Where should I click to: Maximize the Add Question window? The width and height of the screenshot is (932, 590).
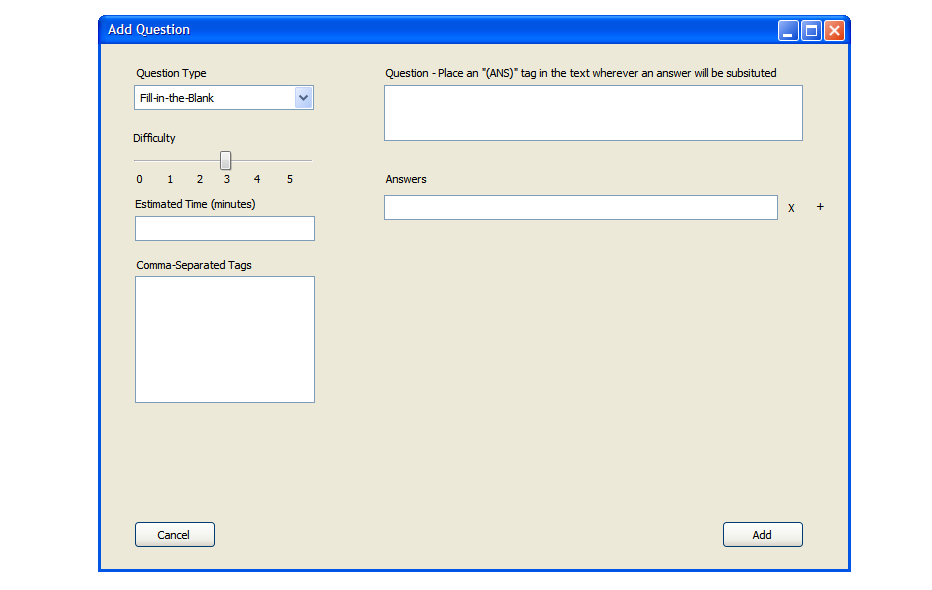[x=811, y=31]
